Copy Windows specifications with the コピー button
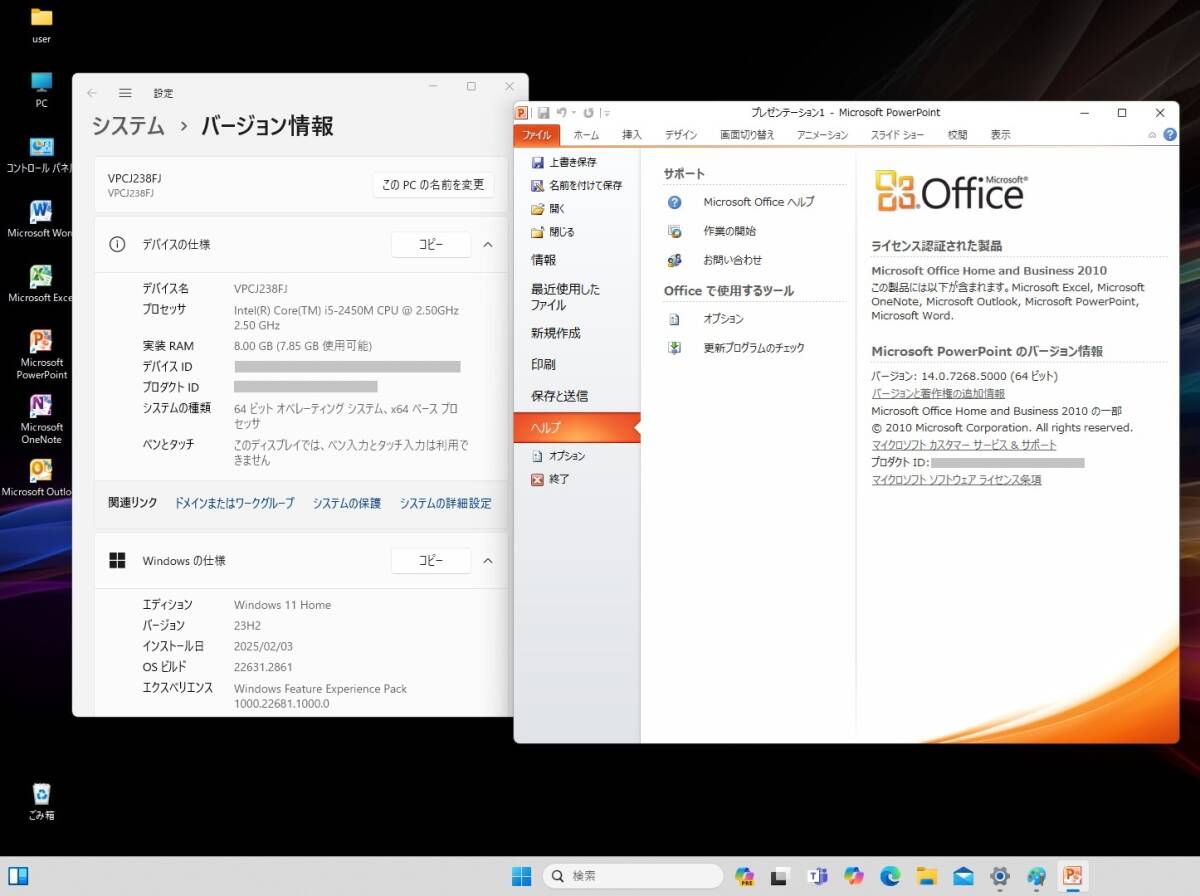 tap(430, 561)
